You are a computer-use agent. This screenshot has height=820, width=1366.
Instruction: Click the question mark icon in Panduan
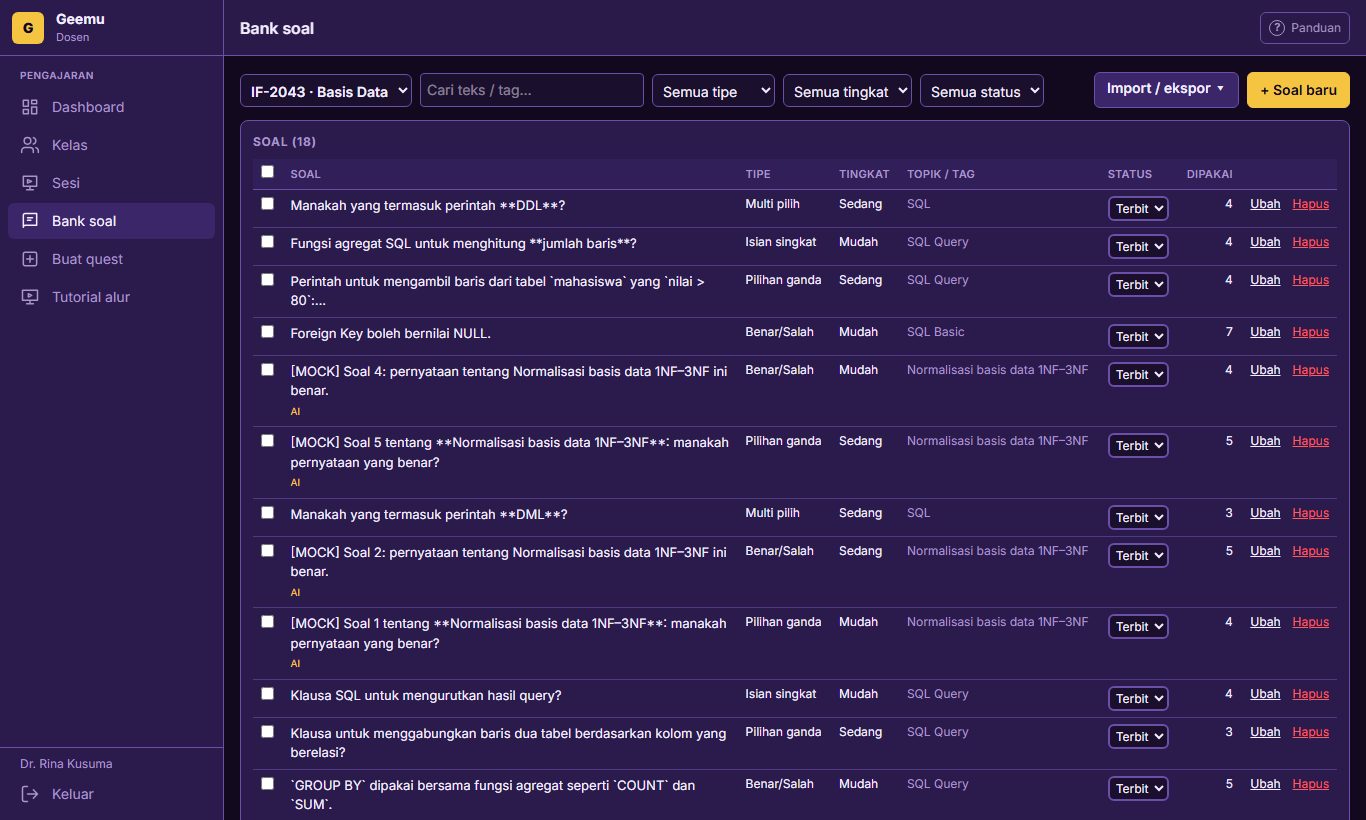coord(1277,28)
